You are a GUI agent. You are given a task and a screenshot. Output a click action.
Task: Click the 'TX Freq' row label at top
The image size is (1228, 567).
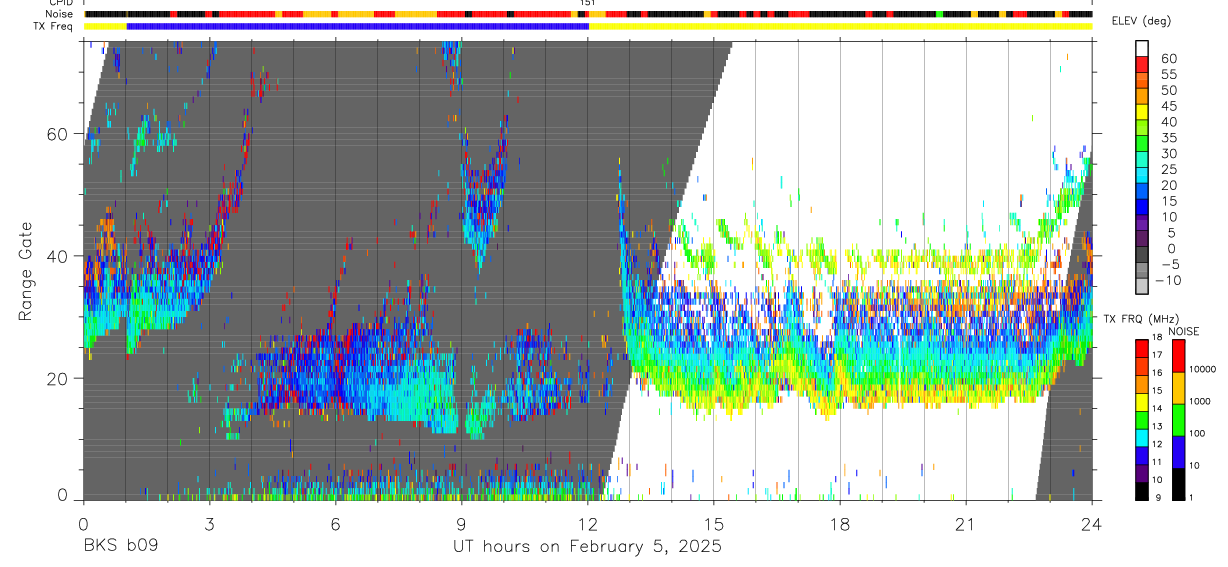coord(54,26)
